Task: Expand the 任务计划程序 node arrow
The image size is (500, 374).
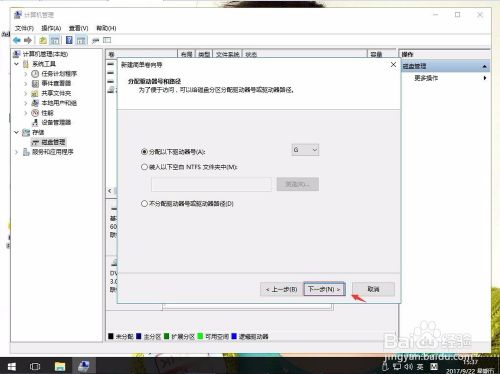Action: click(26, 74)
